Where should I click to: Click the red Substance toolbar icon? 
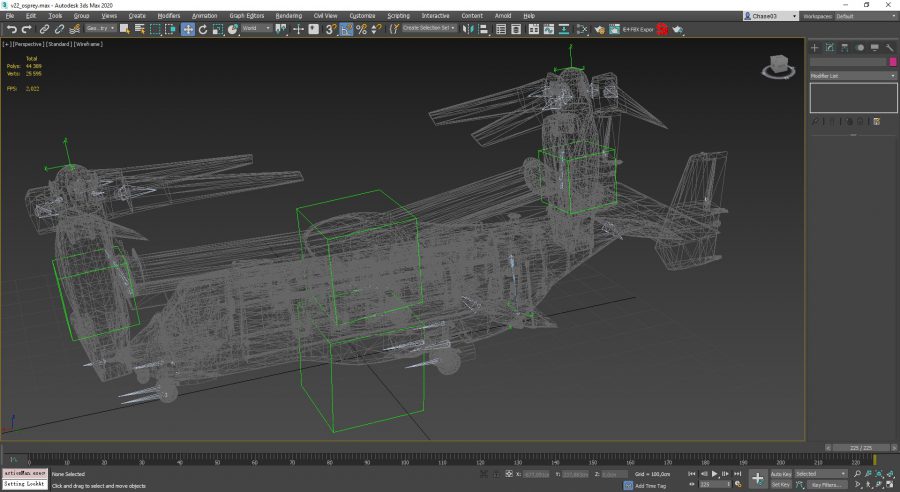662,29
